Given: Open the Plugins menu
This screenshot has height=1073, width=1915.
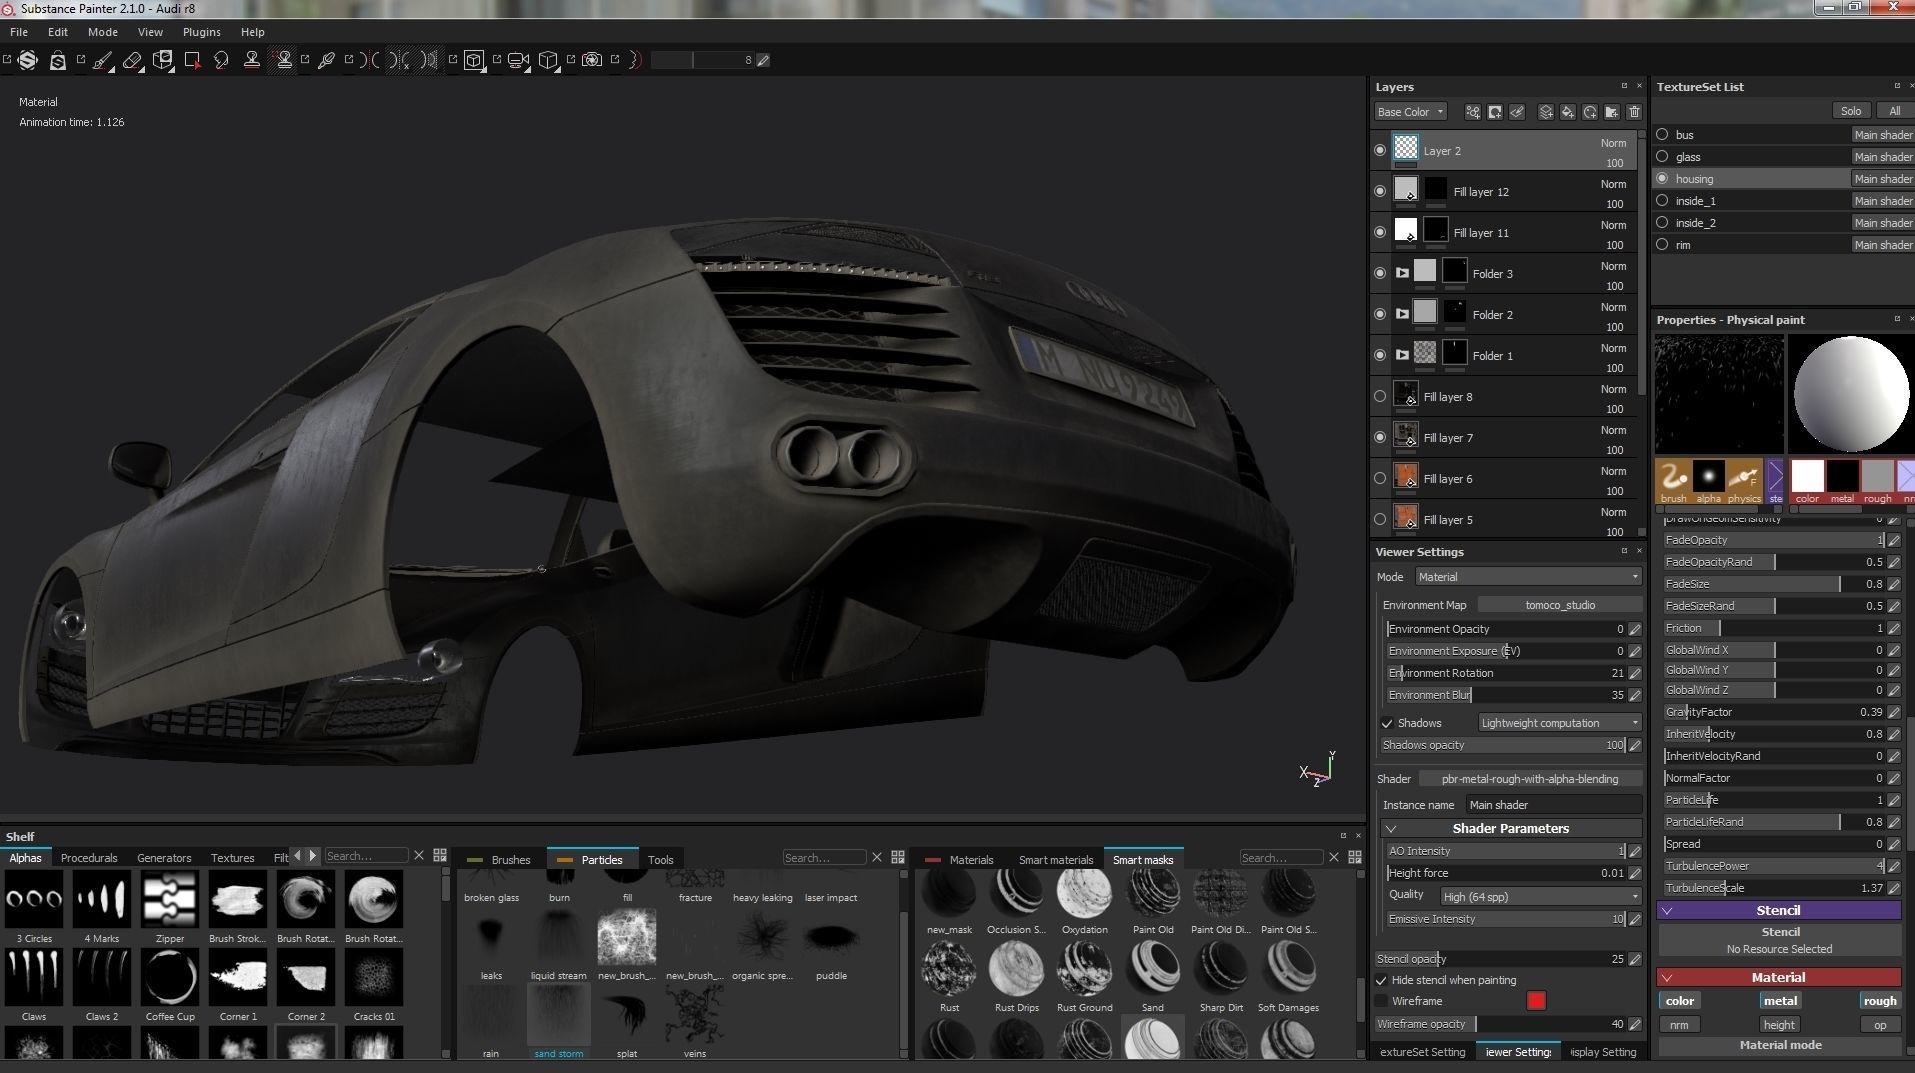Looking at the screenshot, I should pos(201,32).
